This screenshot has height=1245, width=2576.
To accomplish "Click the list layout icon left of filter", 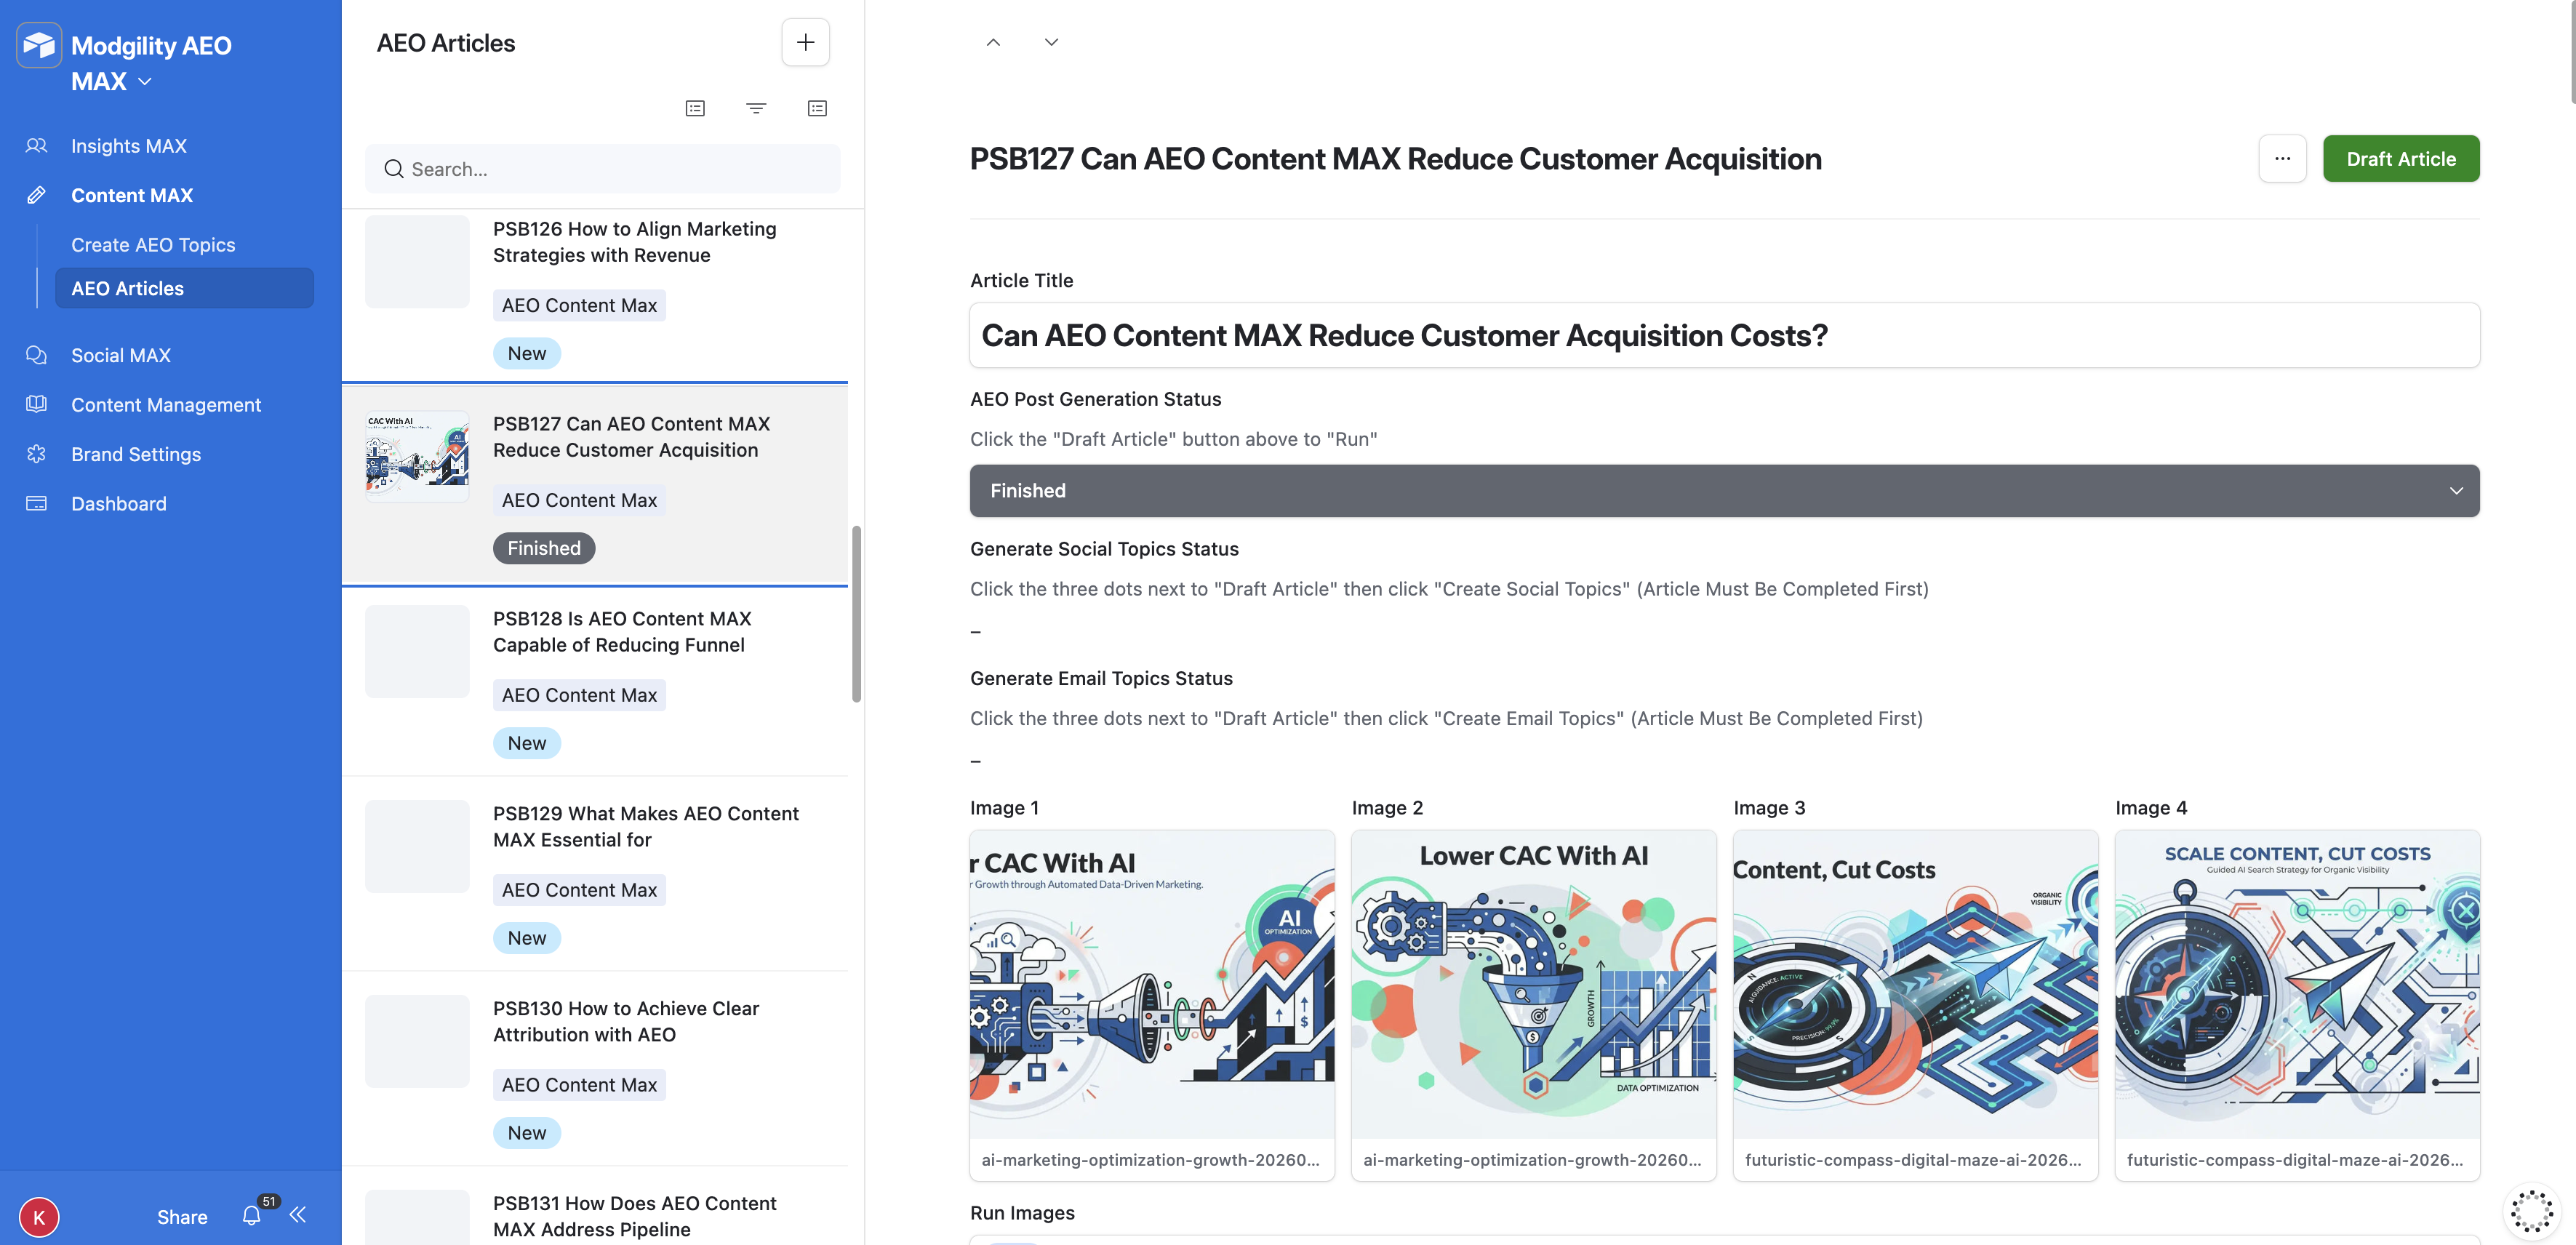I will (x=695, y=108).
